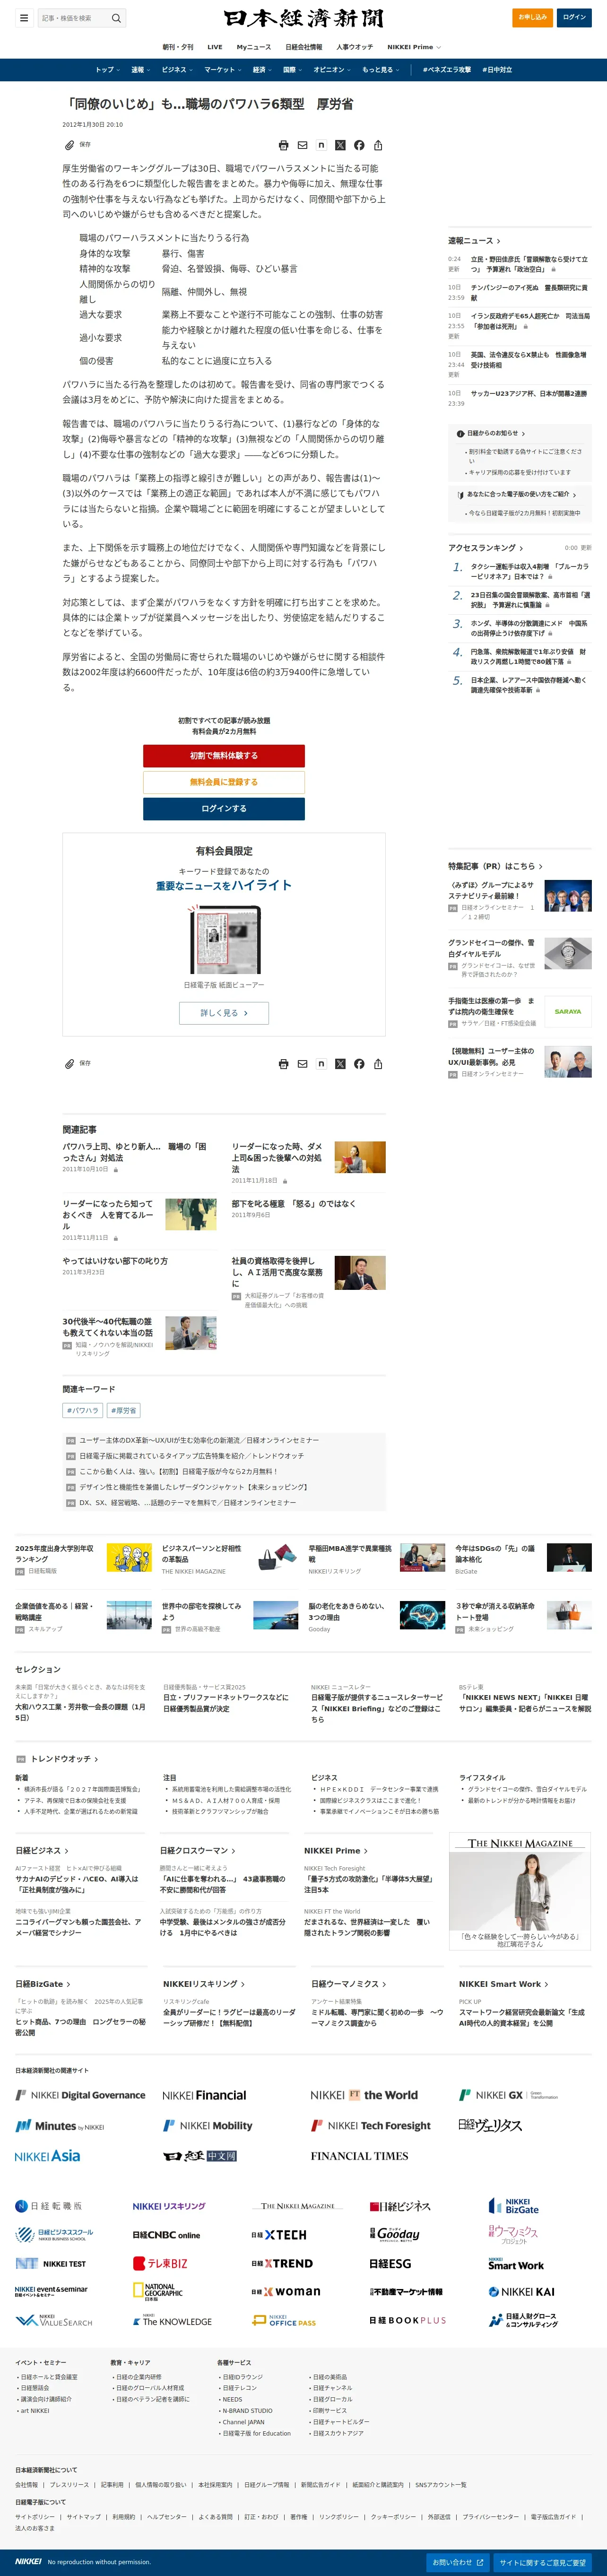
Task: Open the SARAYA thumbnail in 特集記事
Action: pos(568,1012)
